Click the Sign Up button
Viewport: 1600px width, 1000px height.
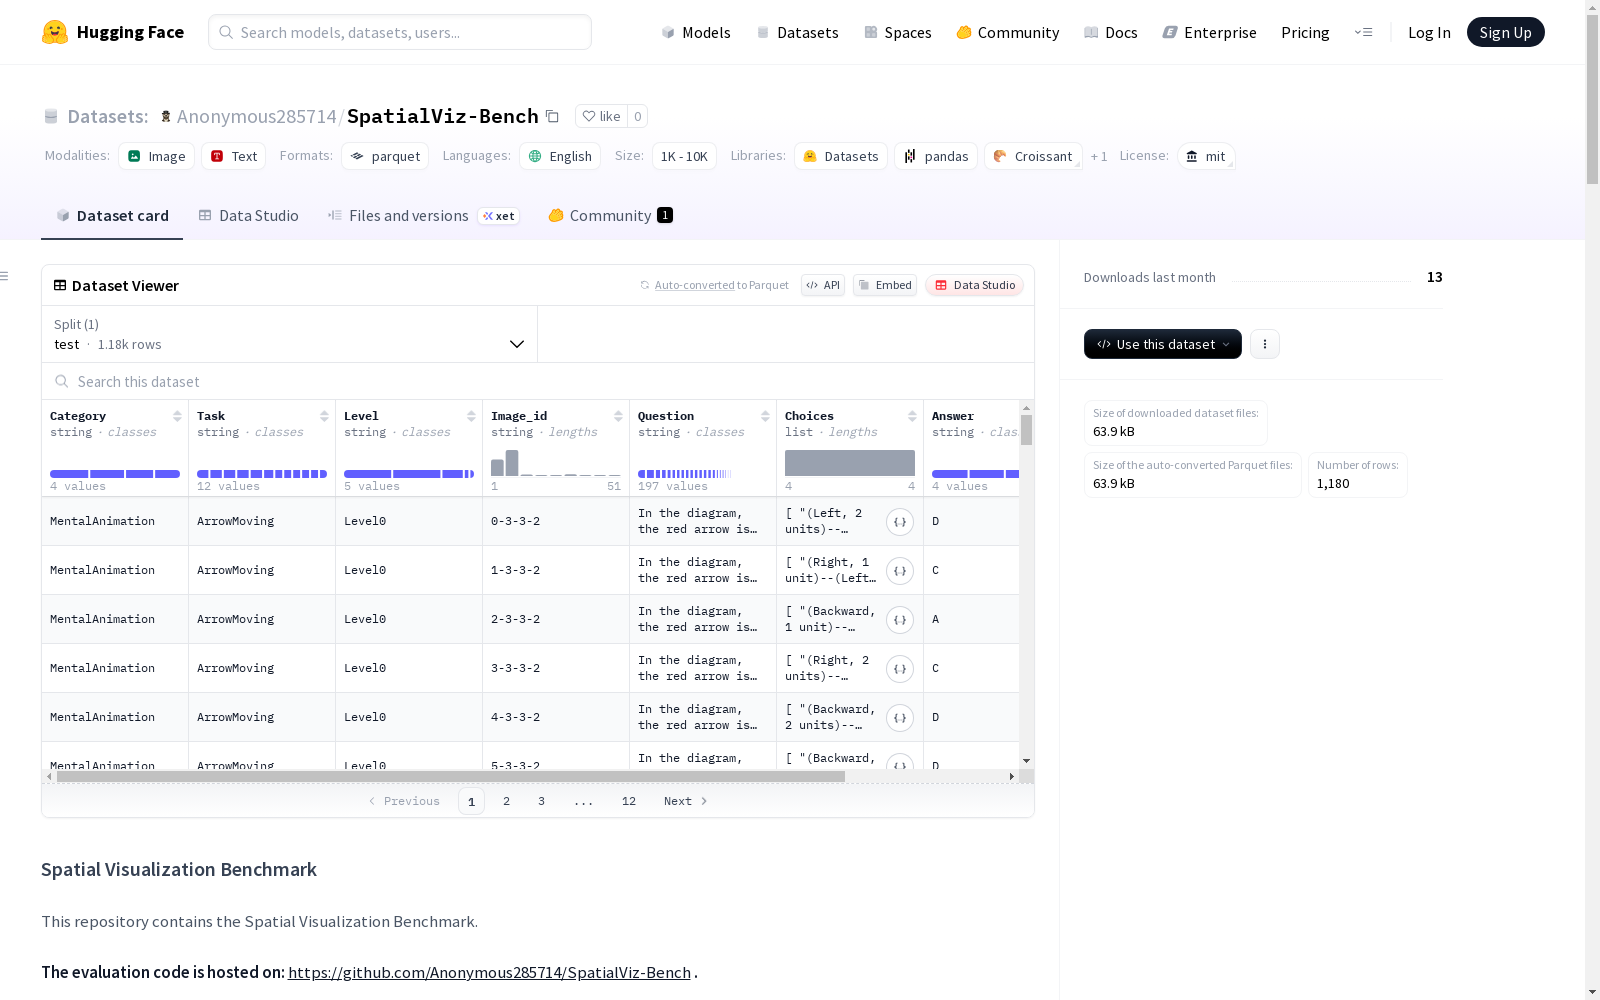click(1505, 32)
